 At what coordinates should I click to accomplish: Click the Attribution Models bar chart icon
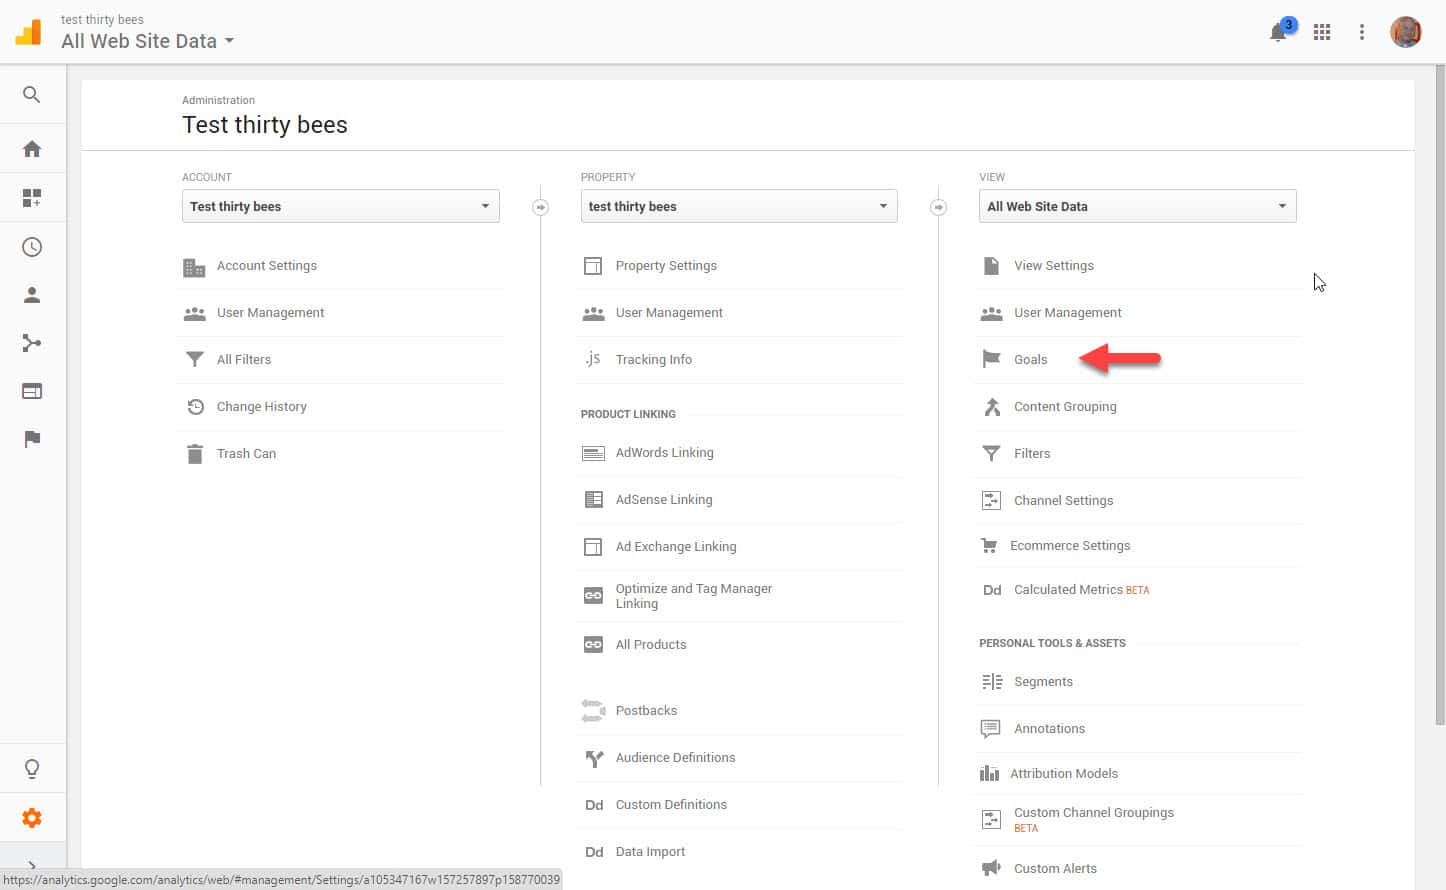click(x=989, y=773)
